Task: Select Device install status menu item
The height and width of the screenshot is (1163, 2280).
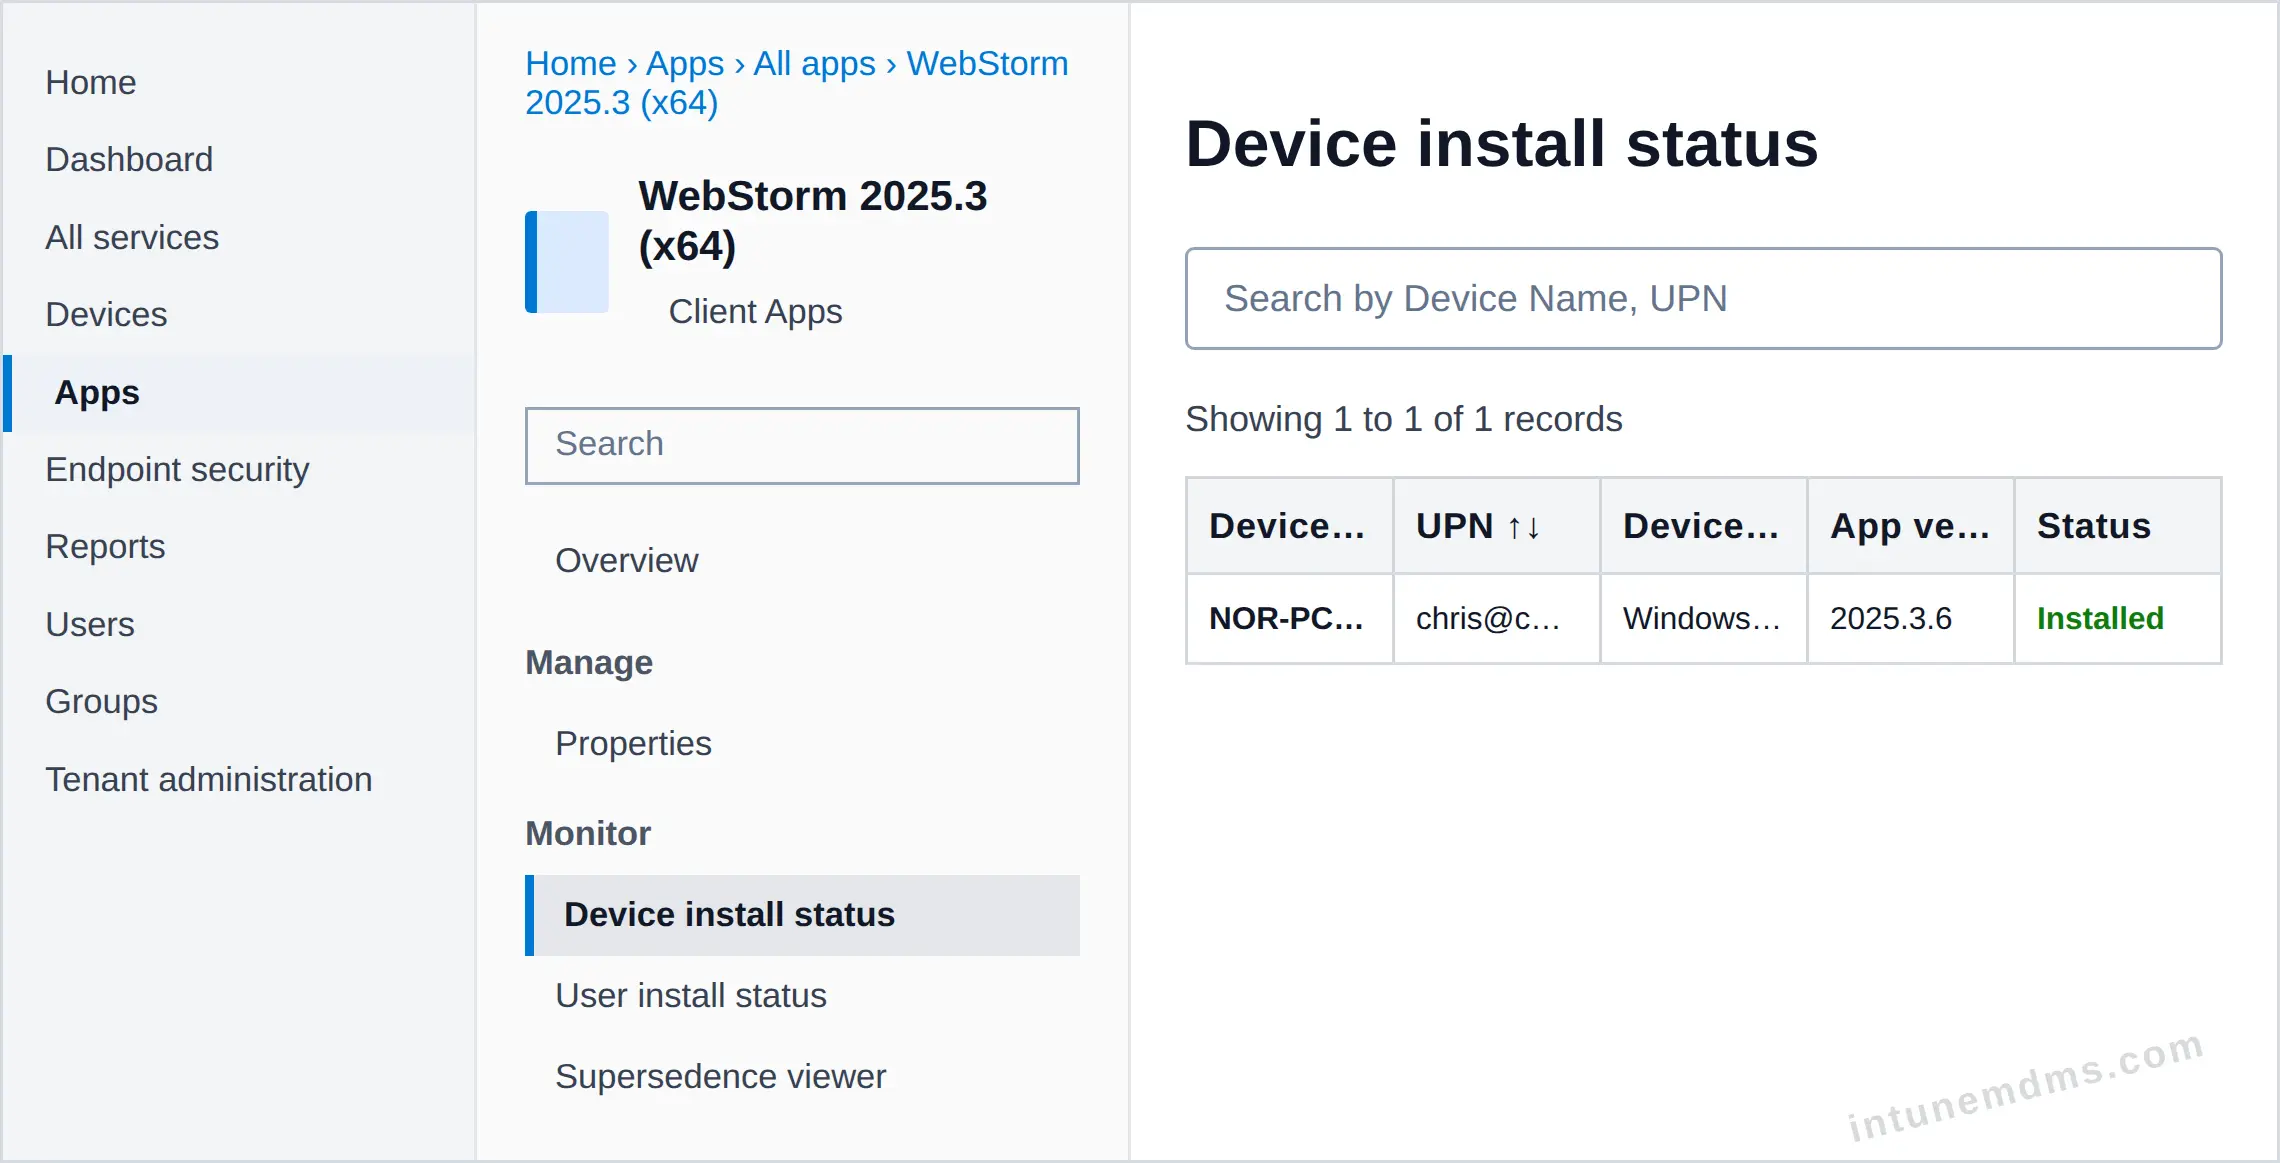Action: click(802, 915)
